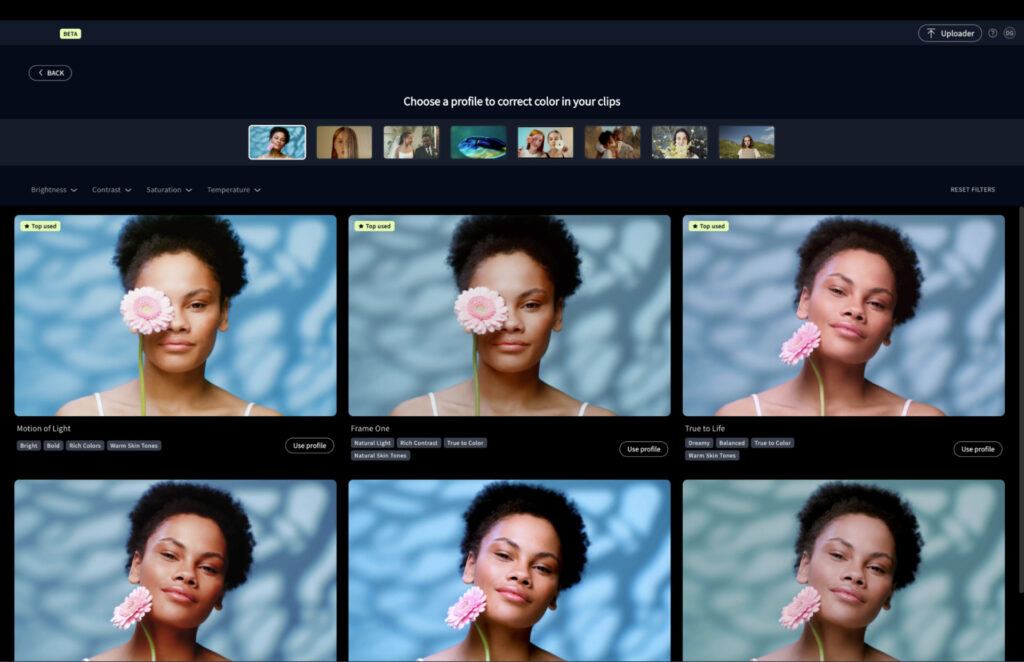Viewport: 1024px width, 662px height.
Task: Expand the Saturation filter dropdown
Action: pyautogui.click(x=169, y=190)
